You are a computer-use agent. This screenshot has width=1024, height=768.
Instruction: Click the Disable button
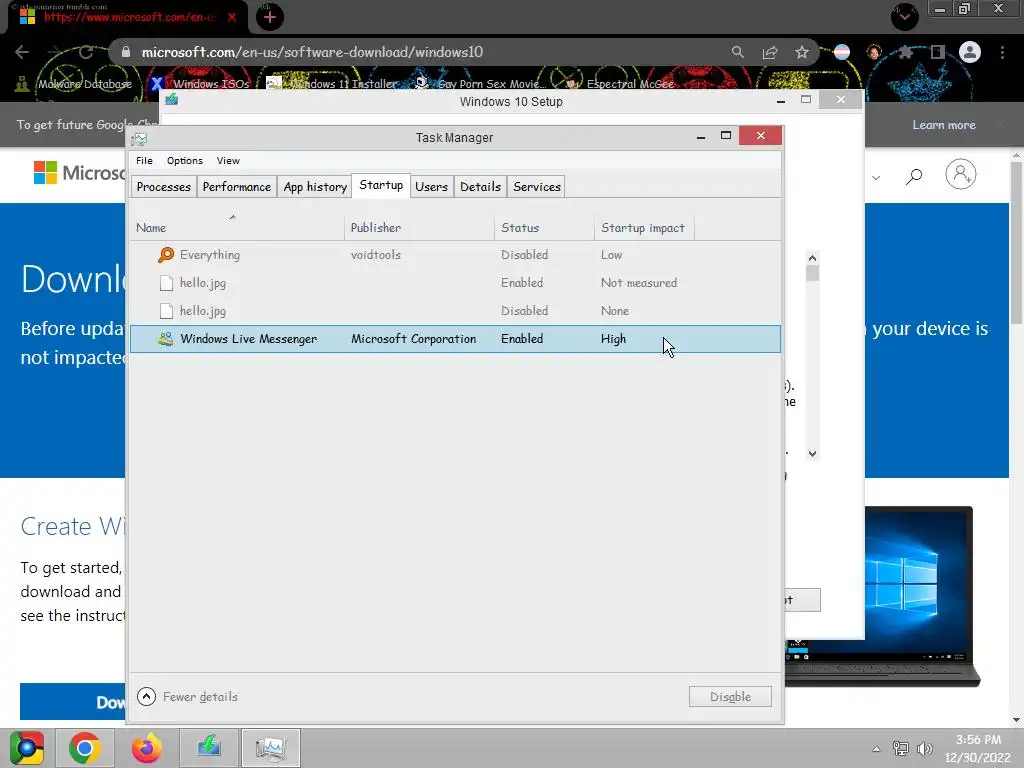[x=730, y=697]
